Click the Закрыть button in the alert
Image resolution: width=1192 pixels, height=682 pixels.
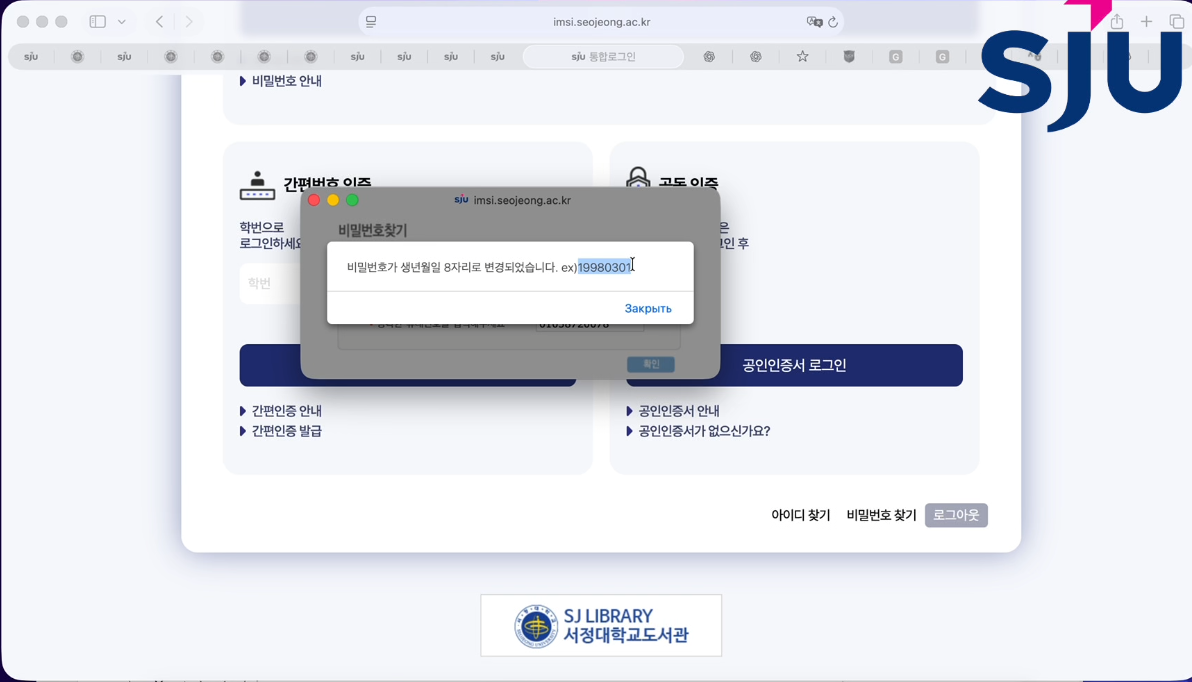(x=647, y=308)
